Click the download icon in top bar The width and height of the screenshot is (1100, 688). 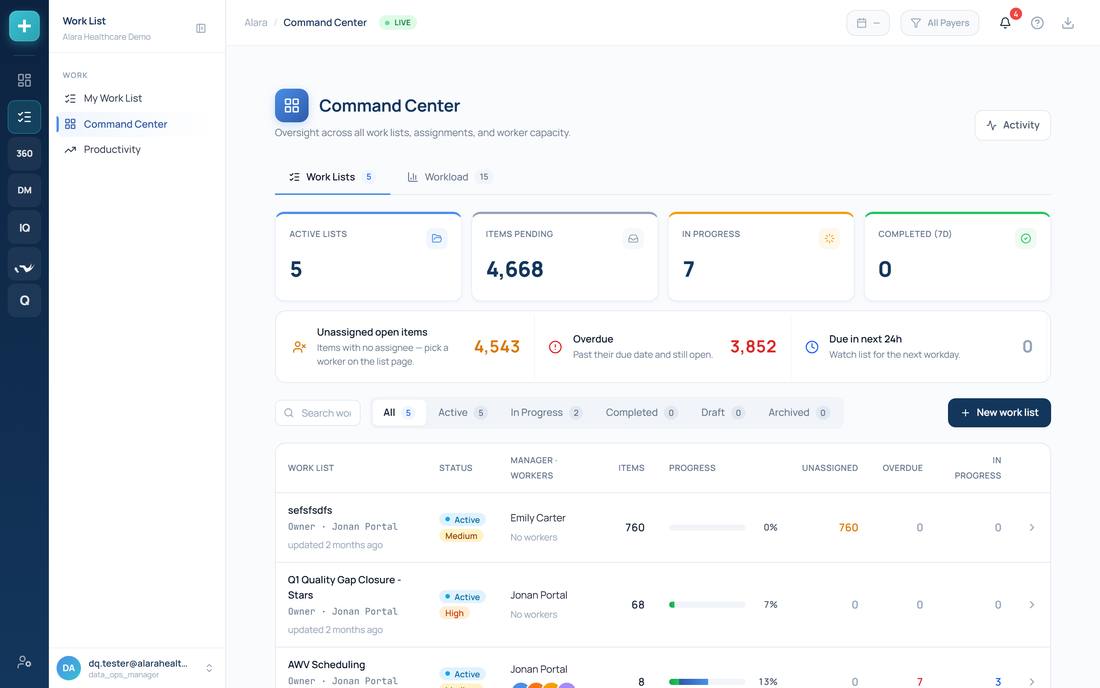1068,23
